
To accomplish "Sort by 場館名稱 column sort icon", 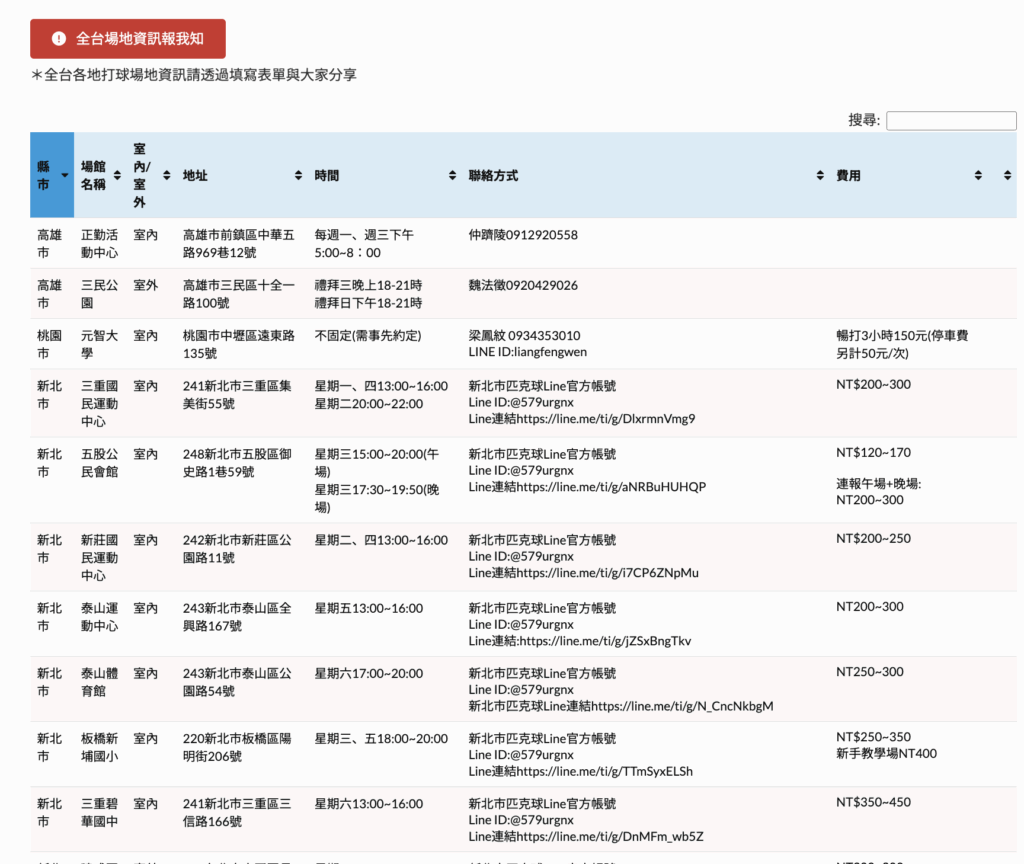I will (118, 176).
